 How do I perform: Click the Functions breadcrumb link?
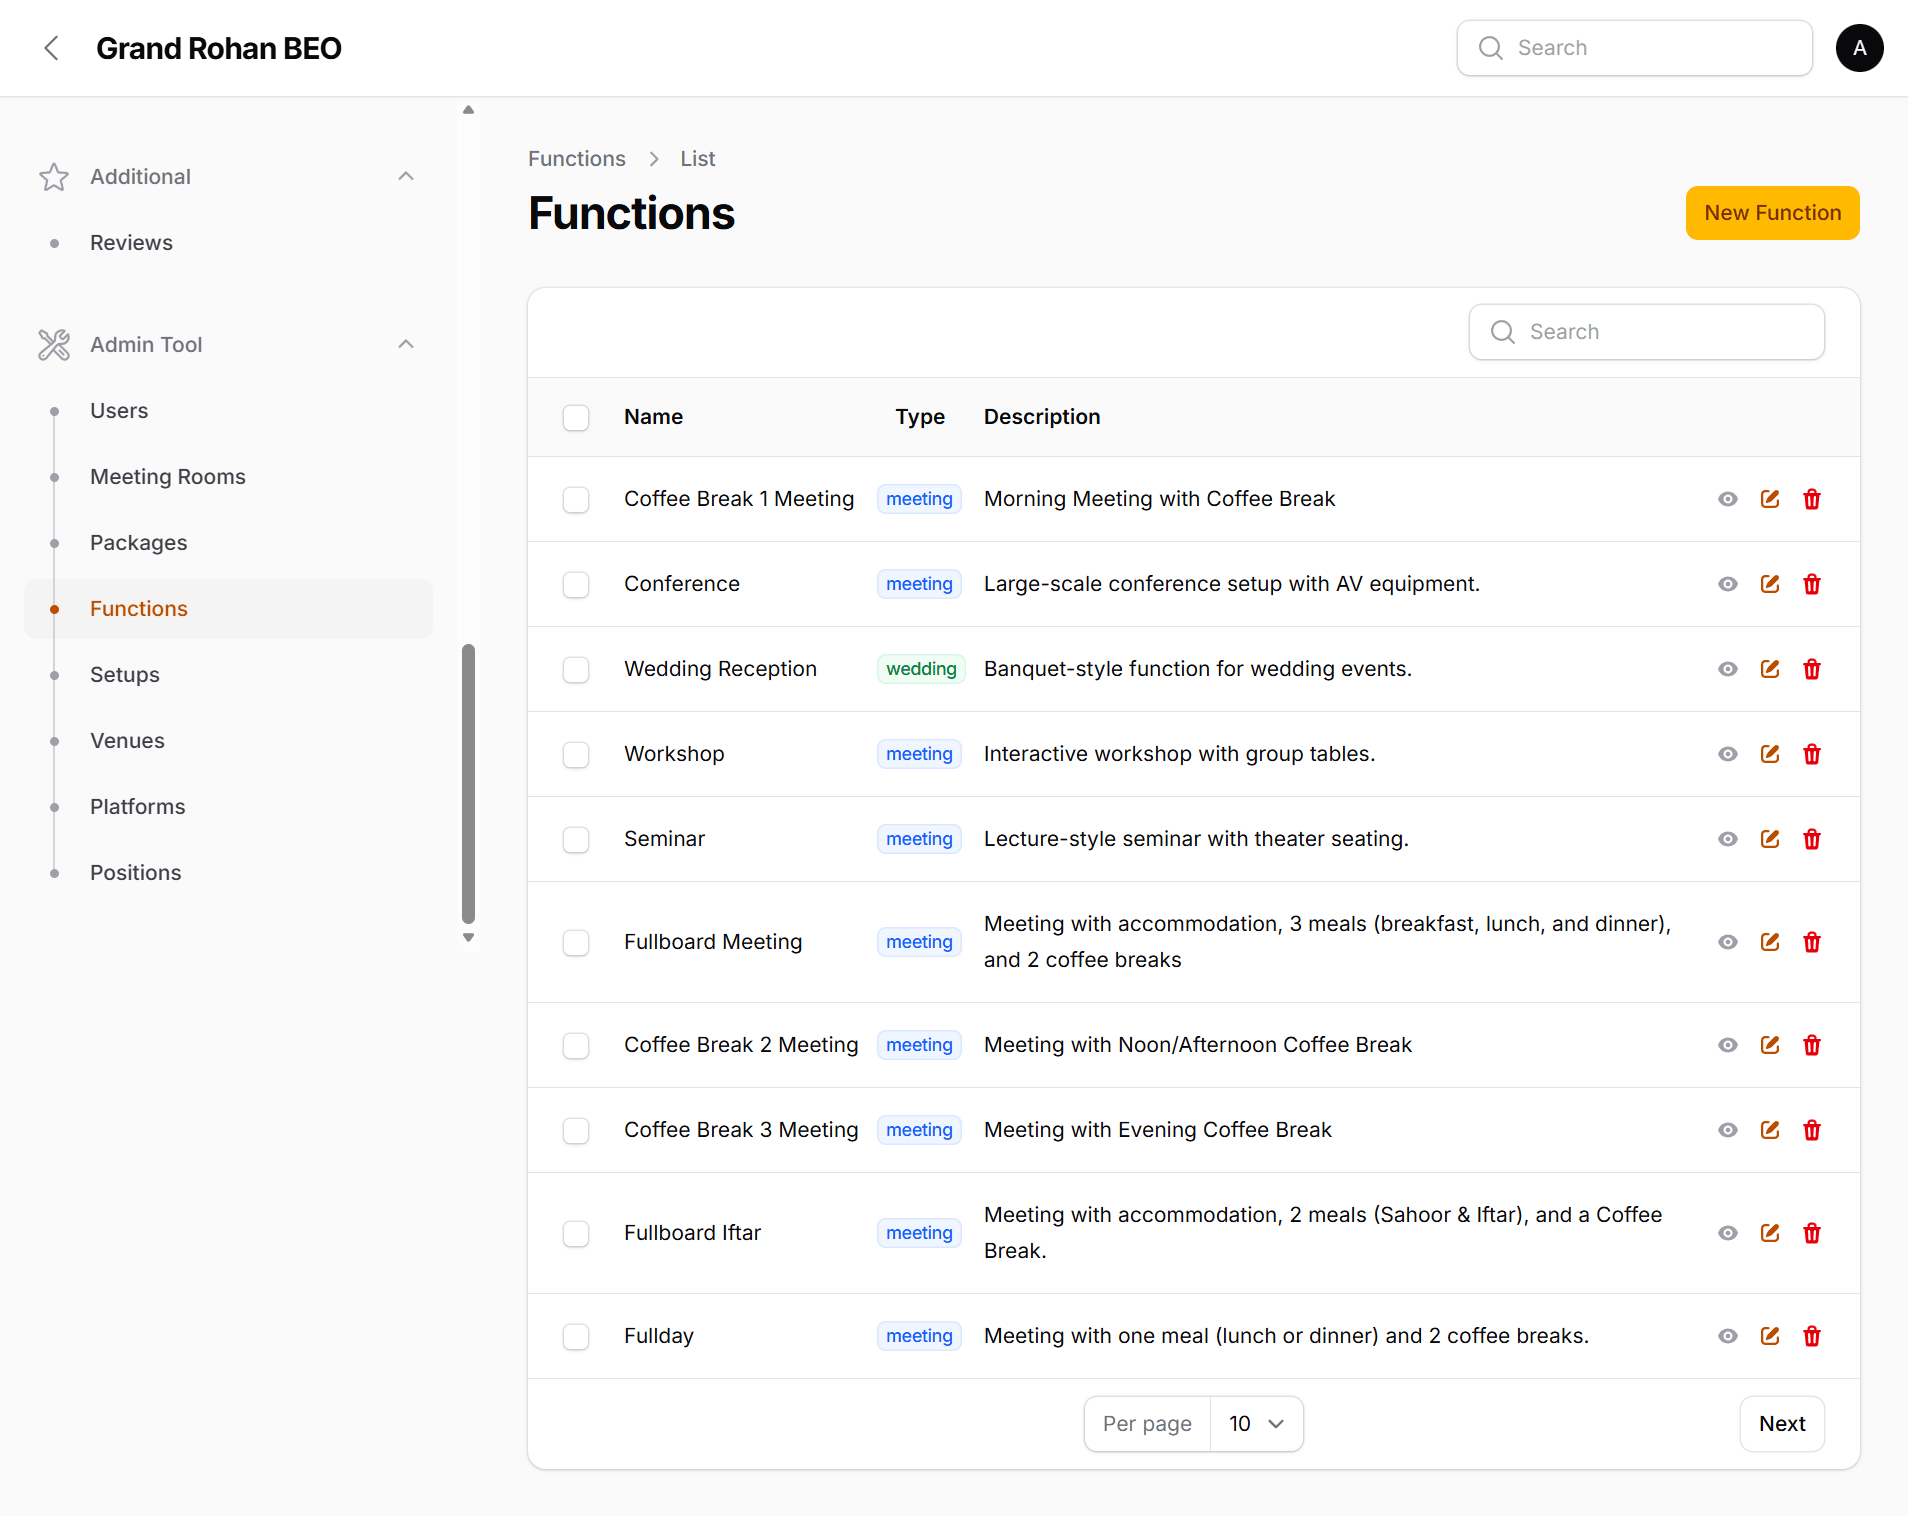(x=577, y=159)
